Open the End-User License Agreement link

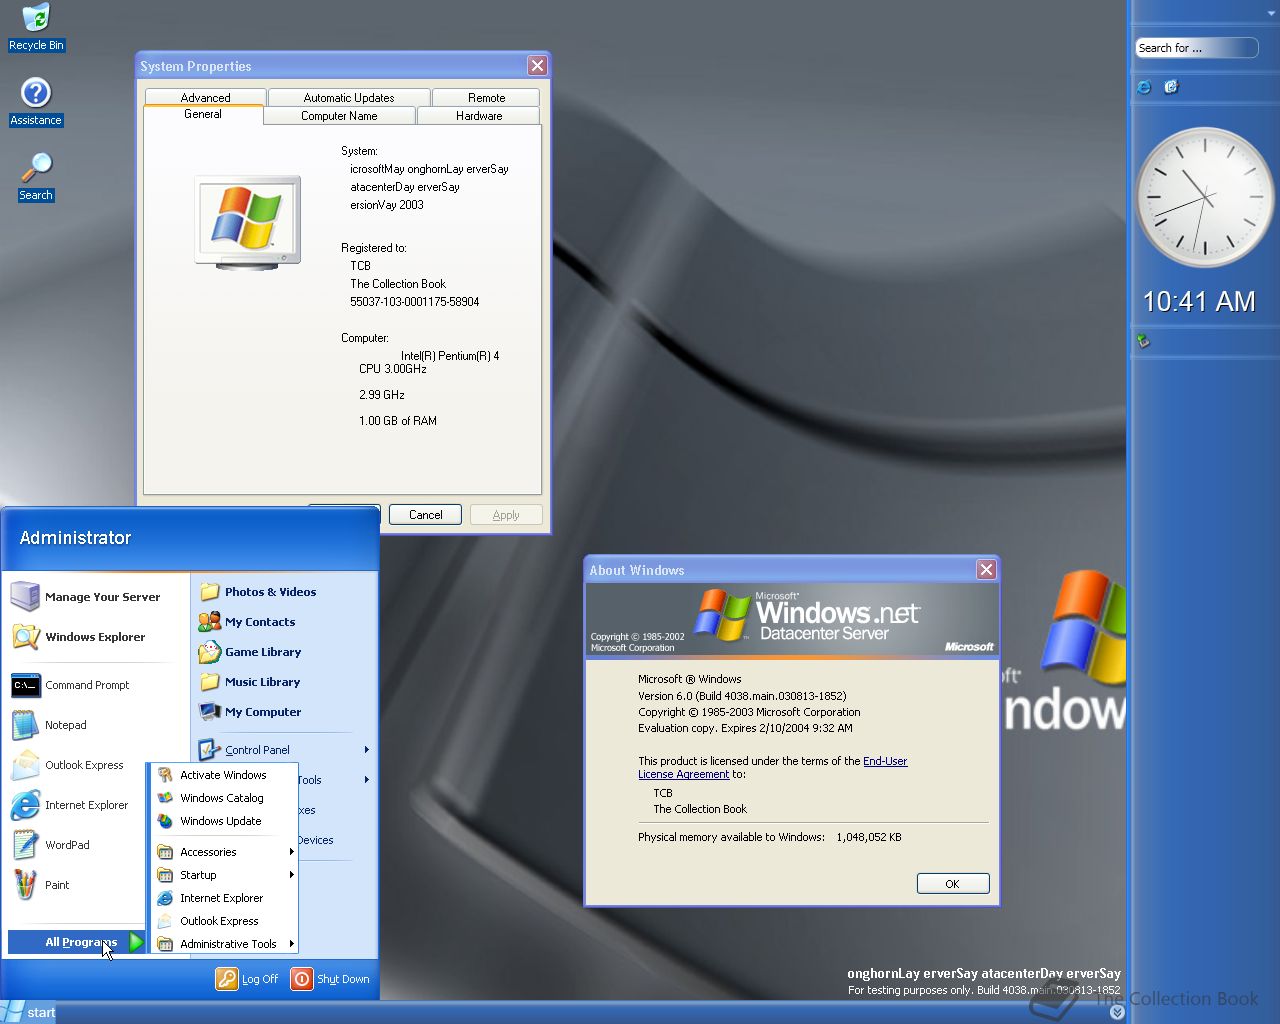click(773, 768)
